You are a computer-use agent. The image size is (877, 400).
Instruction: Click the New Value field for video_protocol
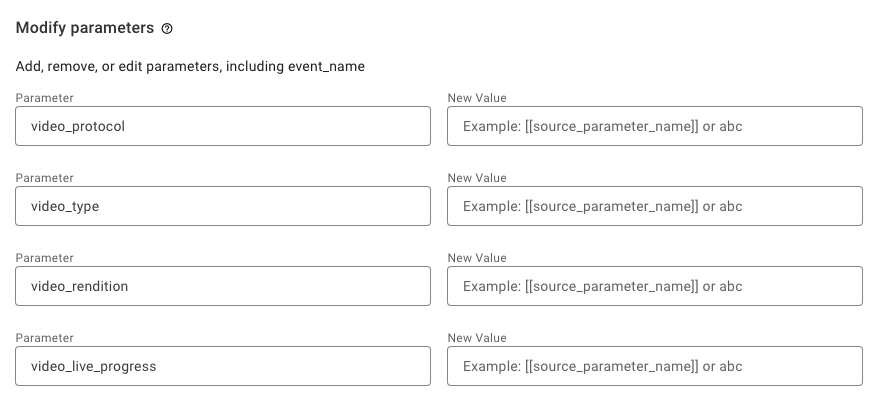click(x=654, y=126)
